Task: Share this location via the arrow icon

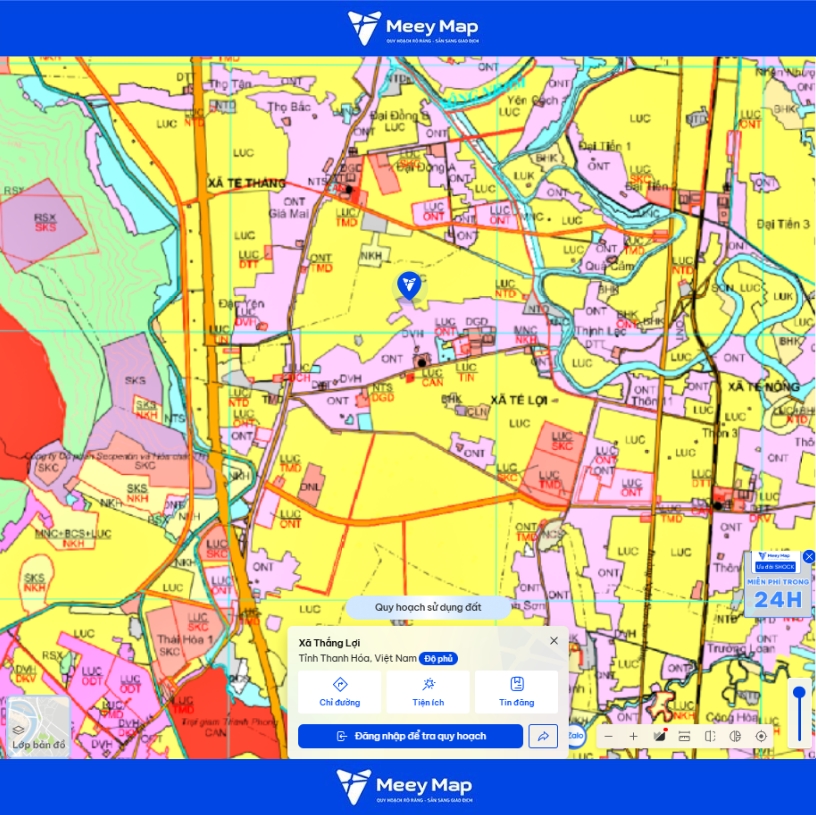Action: pyautogui.click(x=543, y=736)
